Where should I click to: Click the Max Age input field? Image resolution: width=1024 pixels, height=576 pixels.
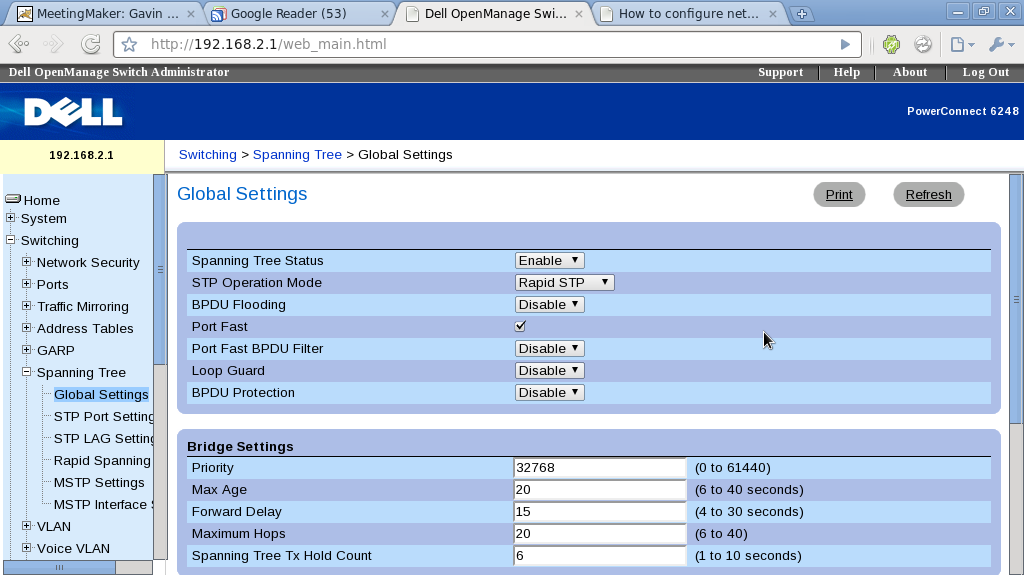pos(600,490)
